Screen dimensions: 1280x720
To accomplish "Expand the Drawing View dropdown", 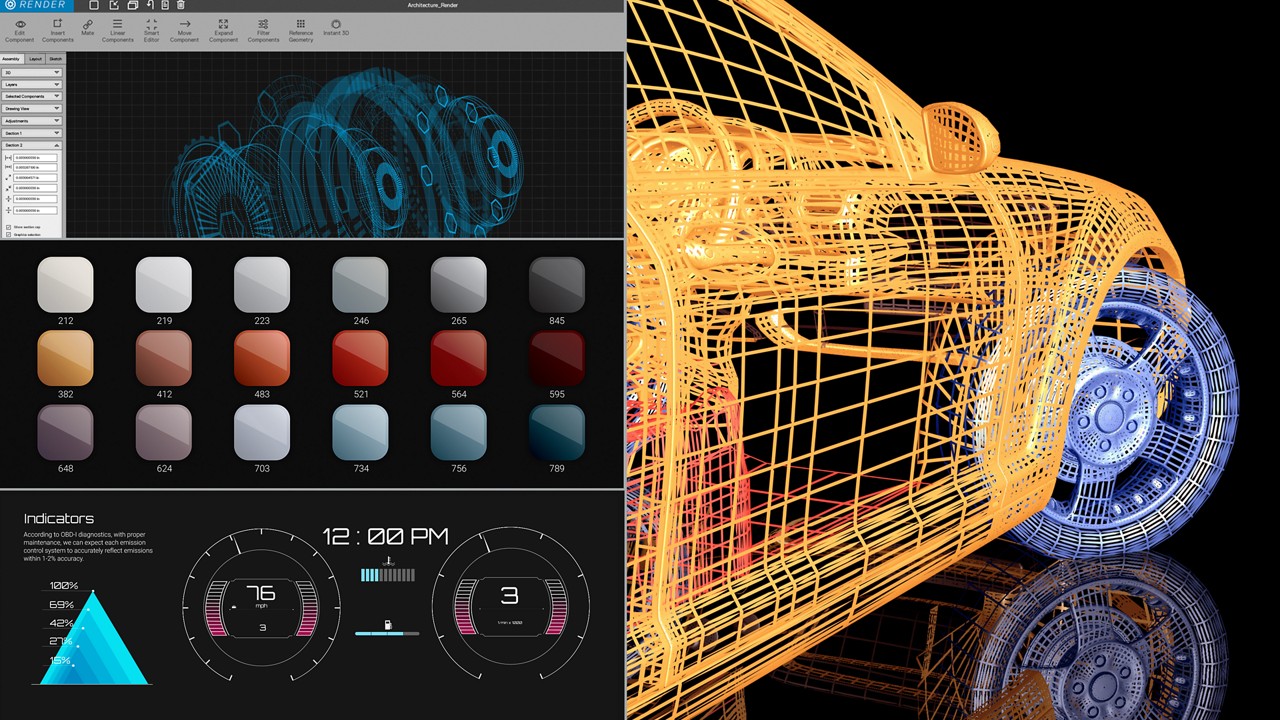I will click(32, 109).
